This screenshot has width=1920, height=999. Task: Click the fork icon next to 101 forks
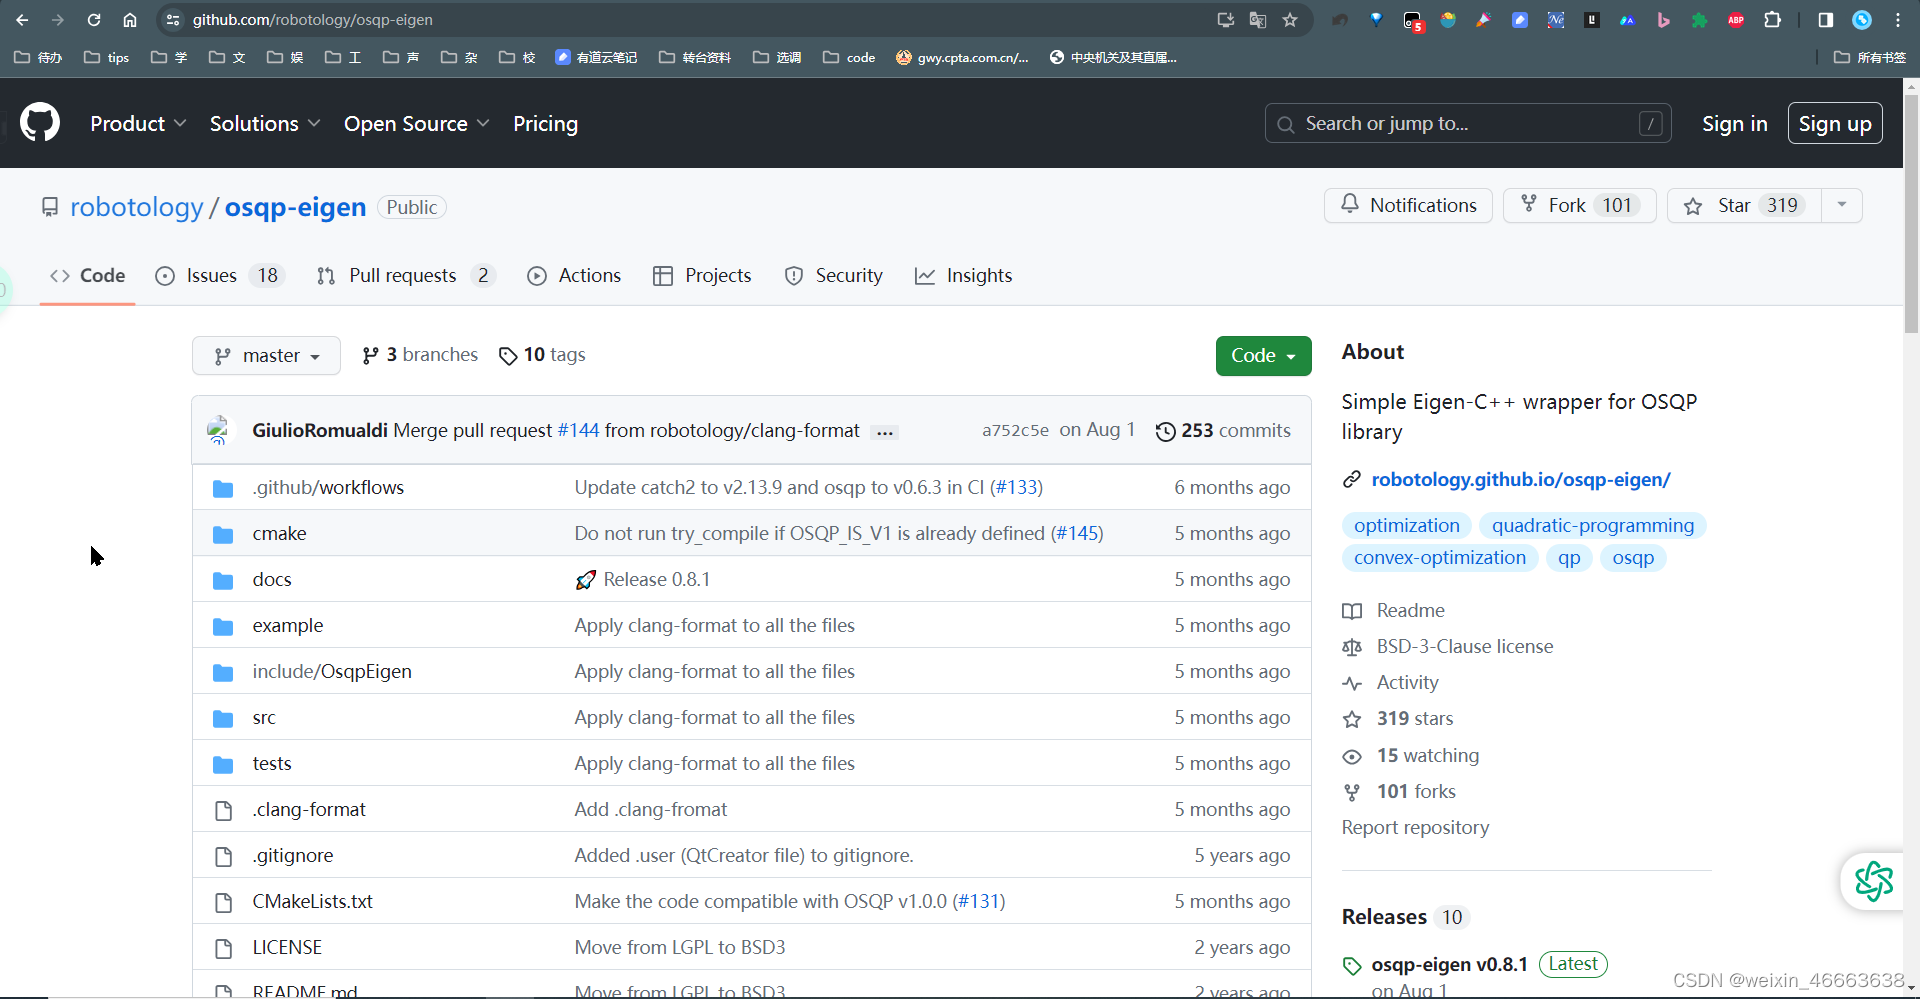[1353, 792]
